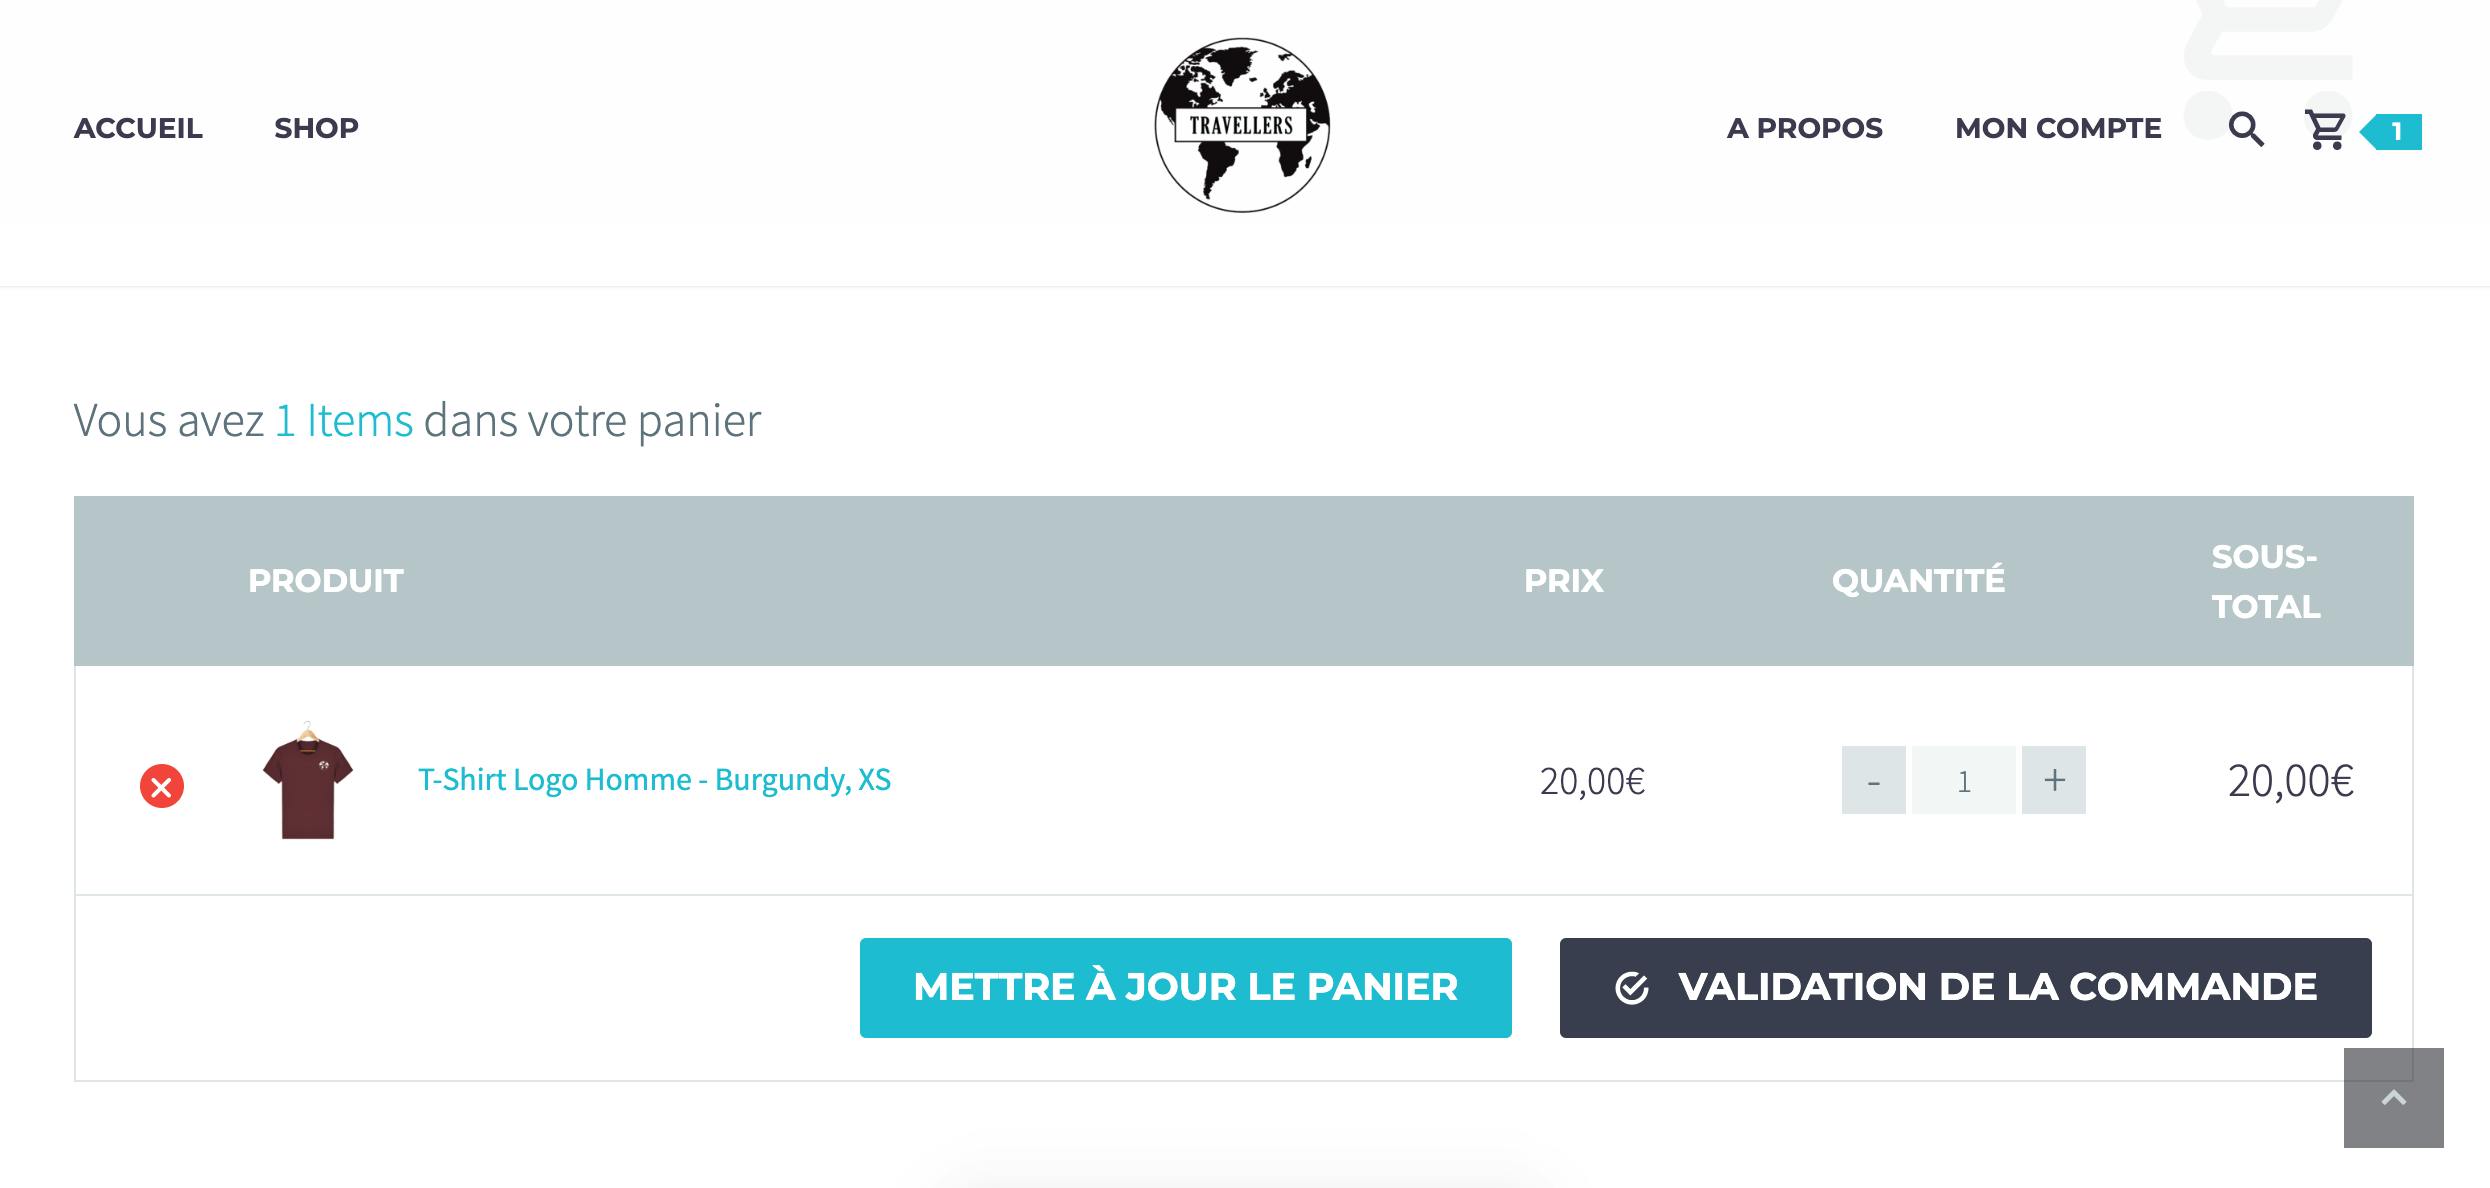Click the burgundy T-shirt thumbnail

[x=307, y=780]
